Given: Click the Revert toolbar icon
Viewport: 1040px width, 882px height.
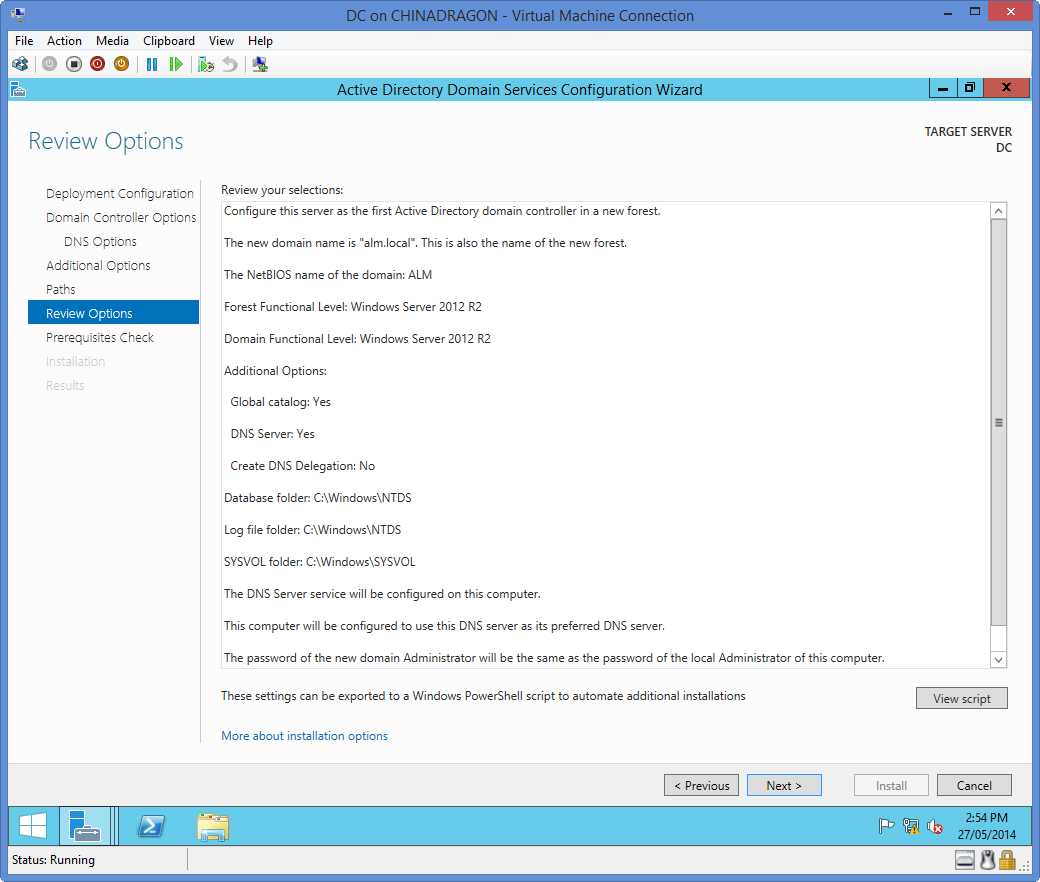Looking at the screenshot, I should pos(229,64).
